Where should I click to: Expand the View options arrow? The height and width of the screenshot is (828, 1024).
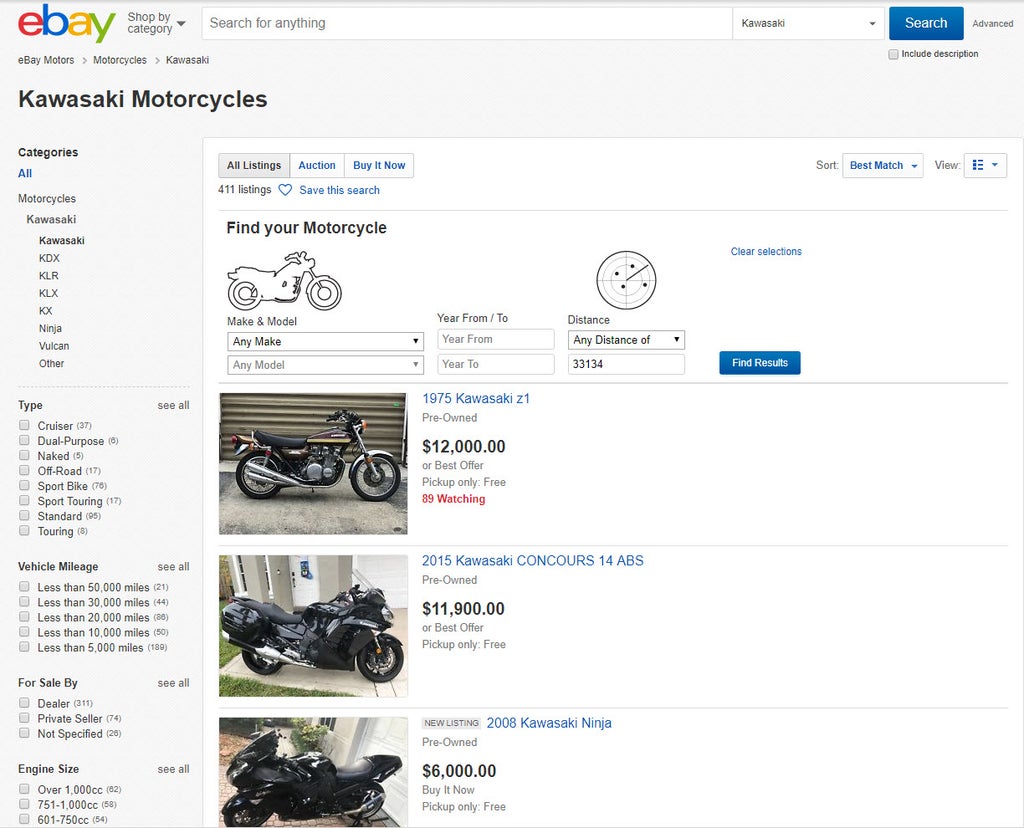click(x=995, y=165)
